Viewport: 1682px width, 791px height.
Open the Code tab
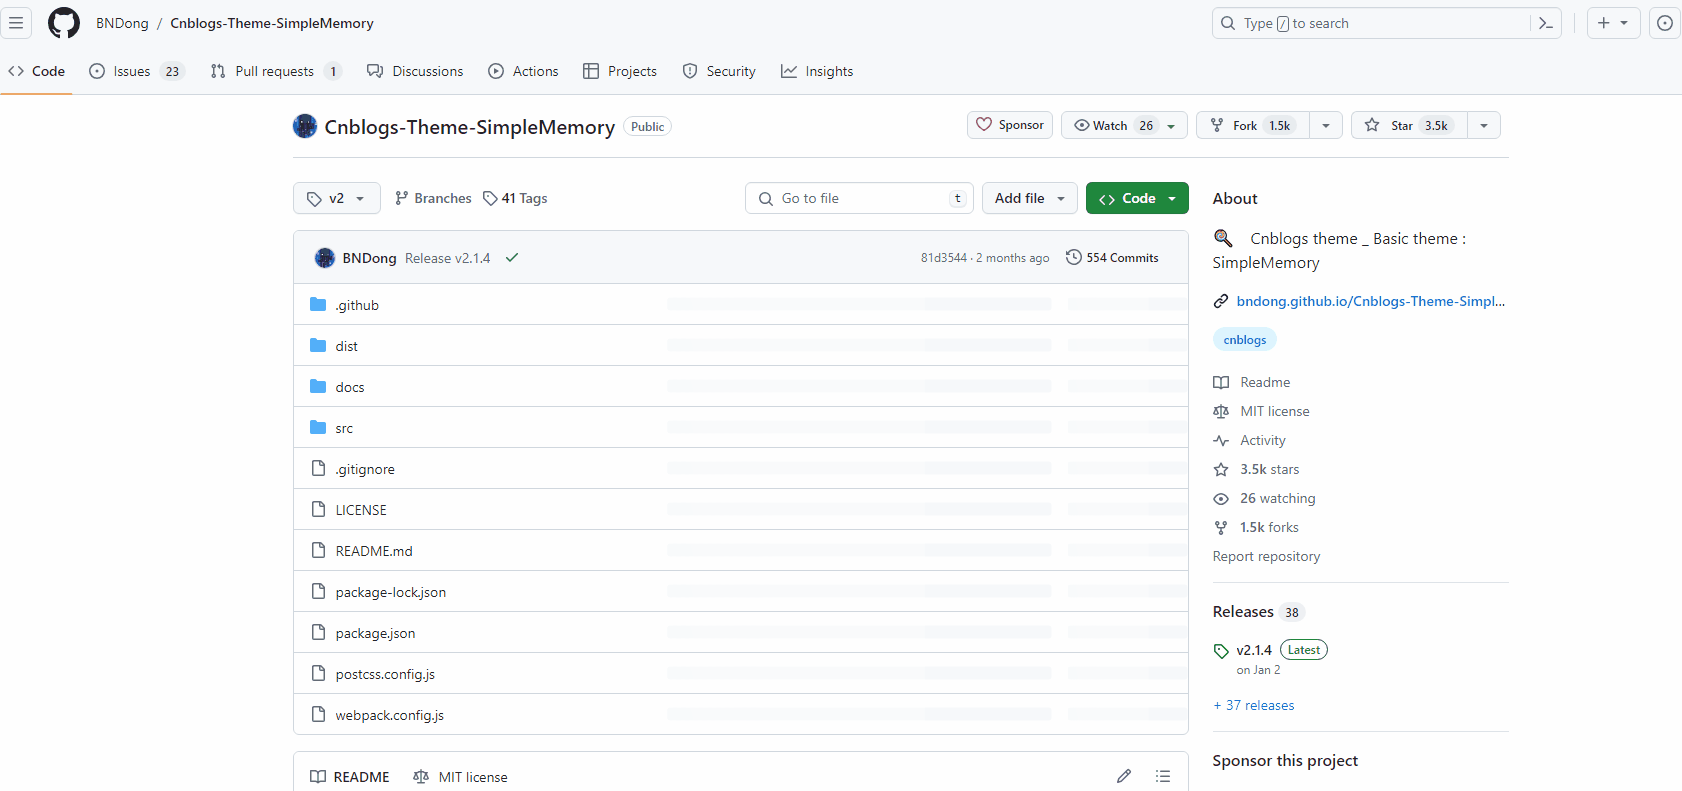[37, 71]
